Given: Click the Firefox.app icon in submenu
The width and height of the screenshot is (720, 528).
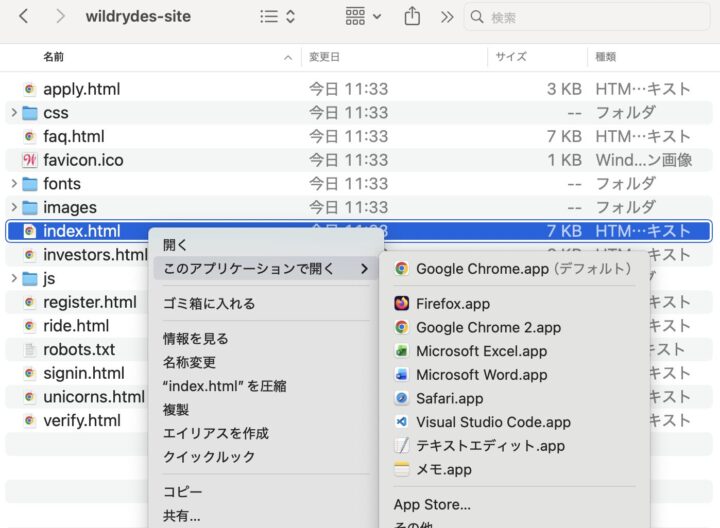Looking at the screenshot, I should pos(401,303).
